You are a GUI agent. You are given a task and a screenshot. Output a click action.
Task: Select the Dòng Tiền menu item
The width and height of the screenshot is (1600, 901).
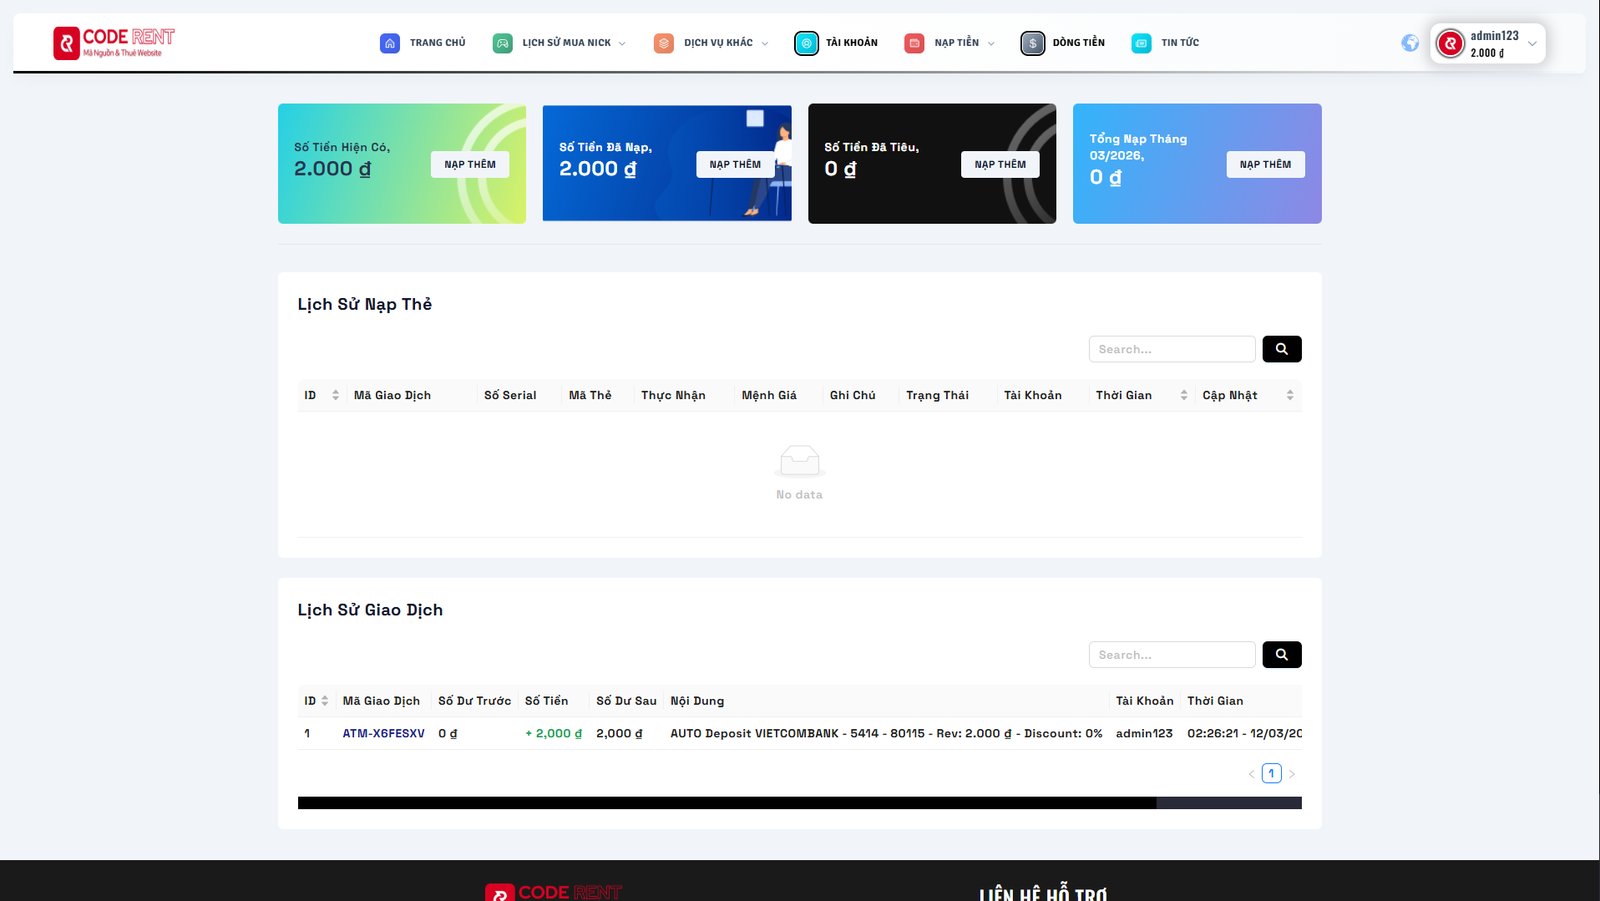tap(1077, 42)
